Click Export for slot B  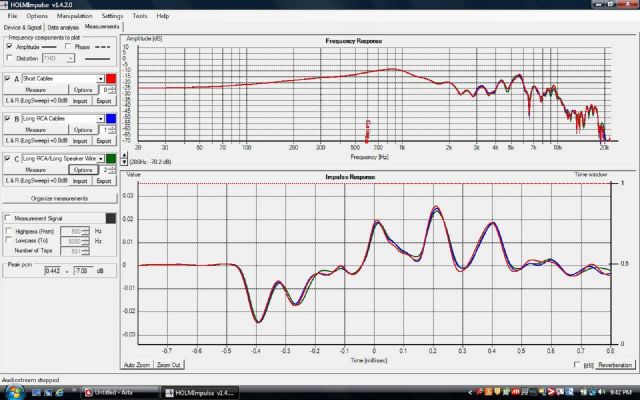click(104, 141)
